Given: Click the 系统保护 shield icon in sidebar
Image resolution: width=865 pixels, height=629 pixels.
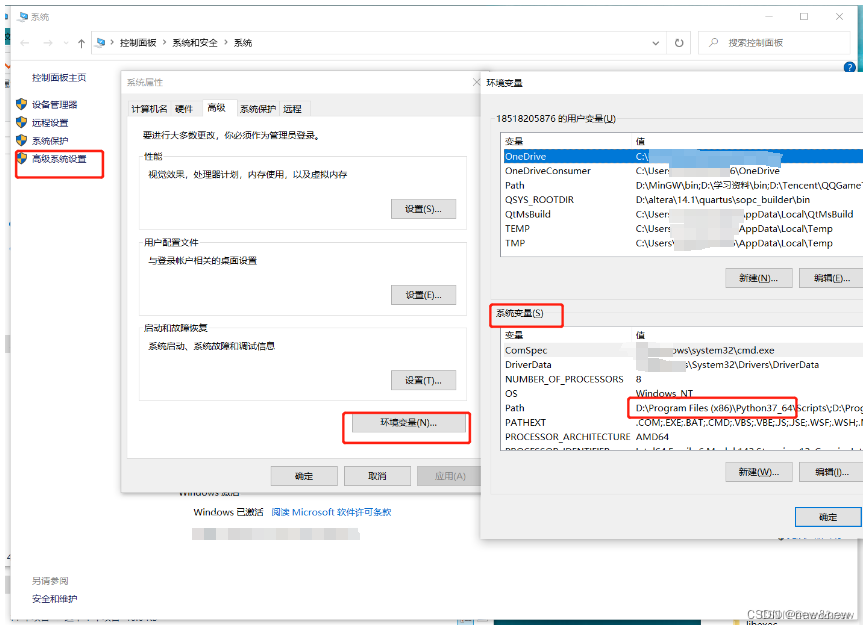Looking at the screenshot, I should (x=23, y=142).
